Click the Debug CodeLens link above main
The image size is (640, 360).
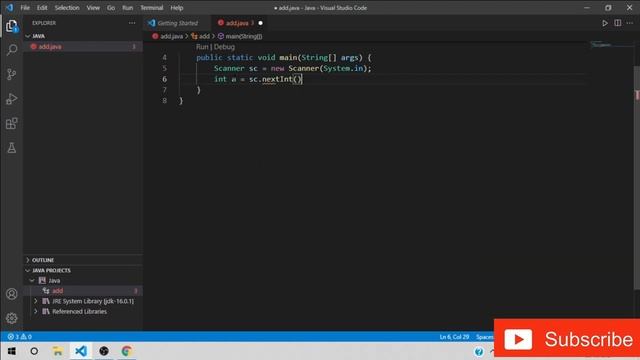pyautogui.click(x=224, y=47)
